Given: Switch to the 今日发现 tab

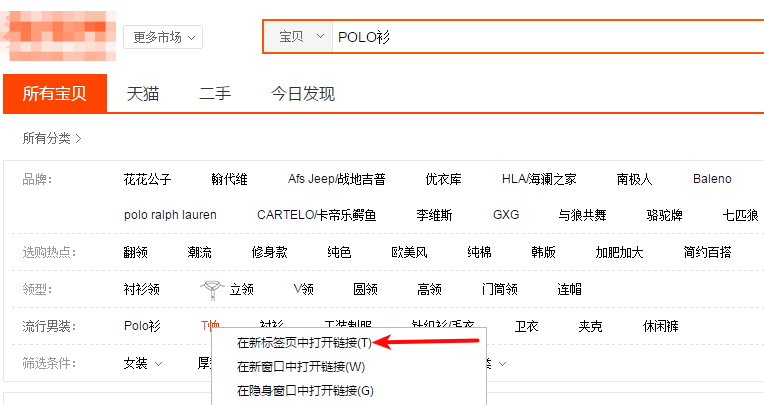Looking at the screenshot, I should tap(303, 94).
